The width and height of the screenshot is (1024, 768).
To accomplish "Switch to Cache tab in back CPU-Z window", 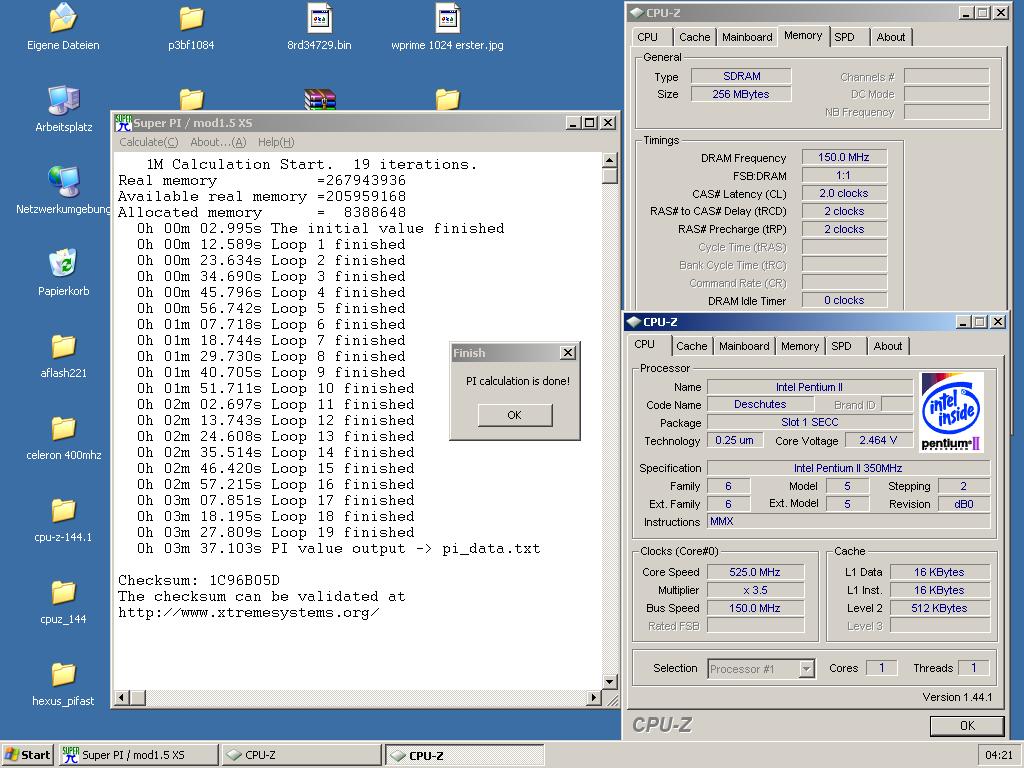I will tap(695, 37).
